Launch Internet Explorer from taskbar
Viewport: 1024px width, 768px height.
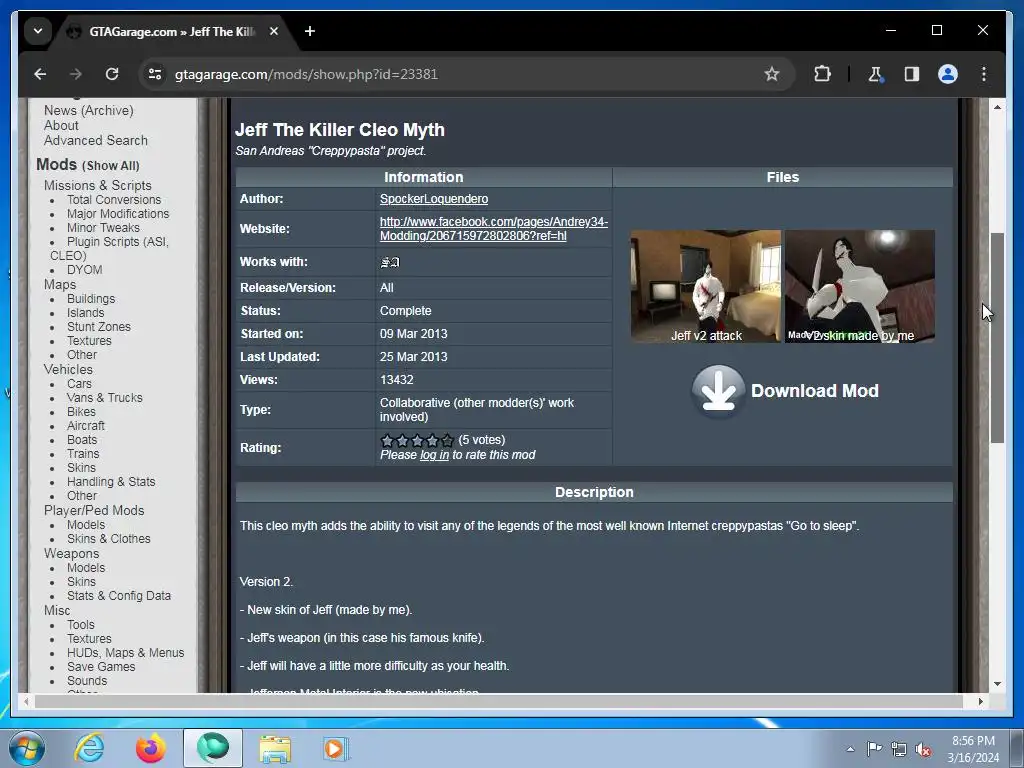pyautogui.click(x=89, y=748)
